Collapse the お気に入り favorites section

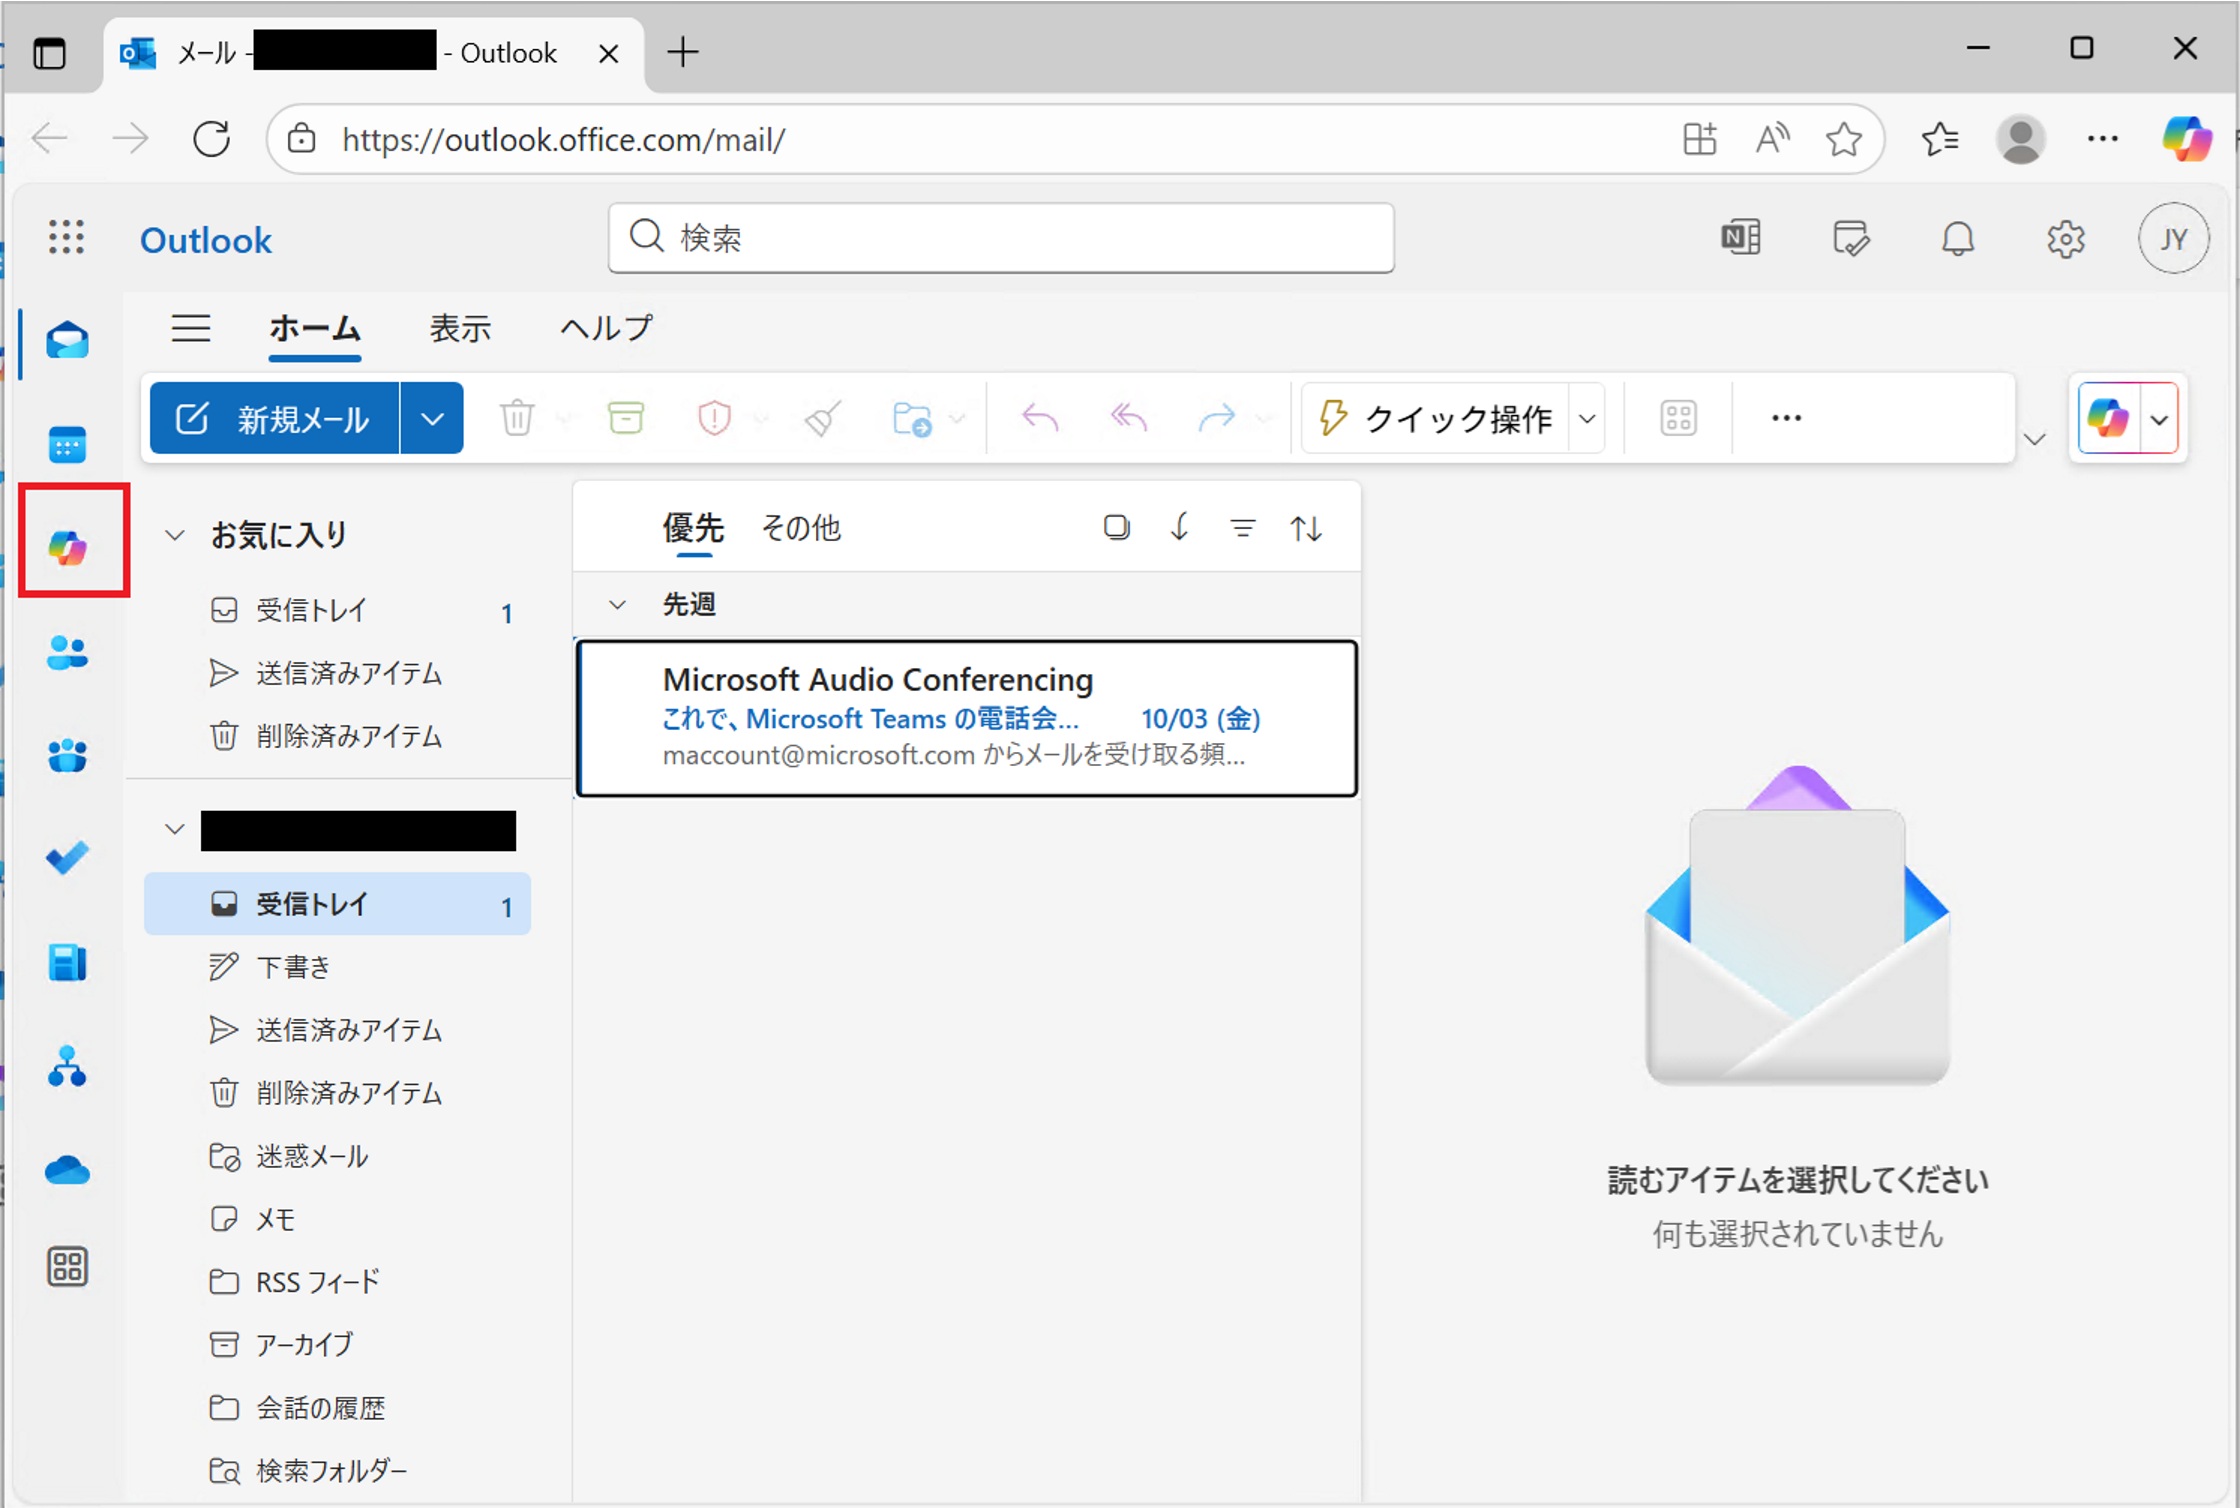pos(175,535)
